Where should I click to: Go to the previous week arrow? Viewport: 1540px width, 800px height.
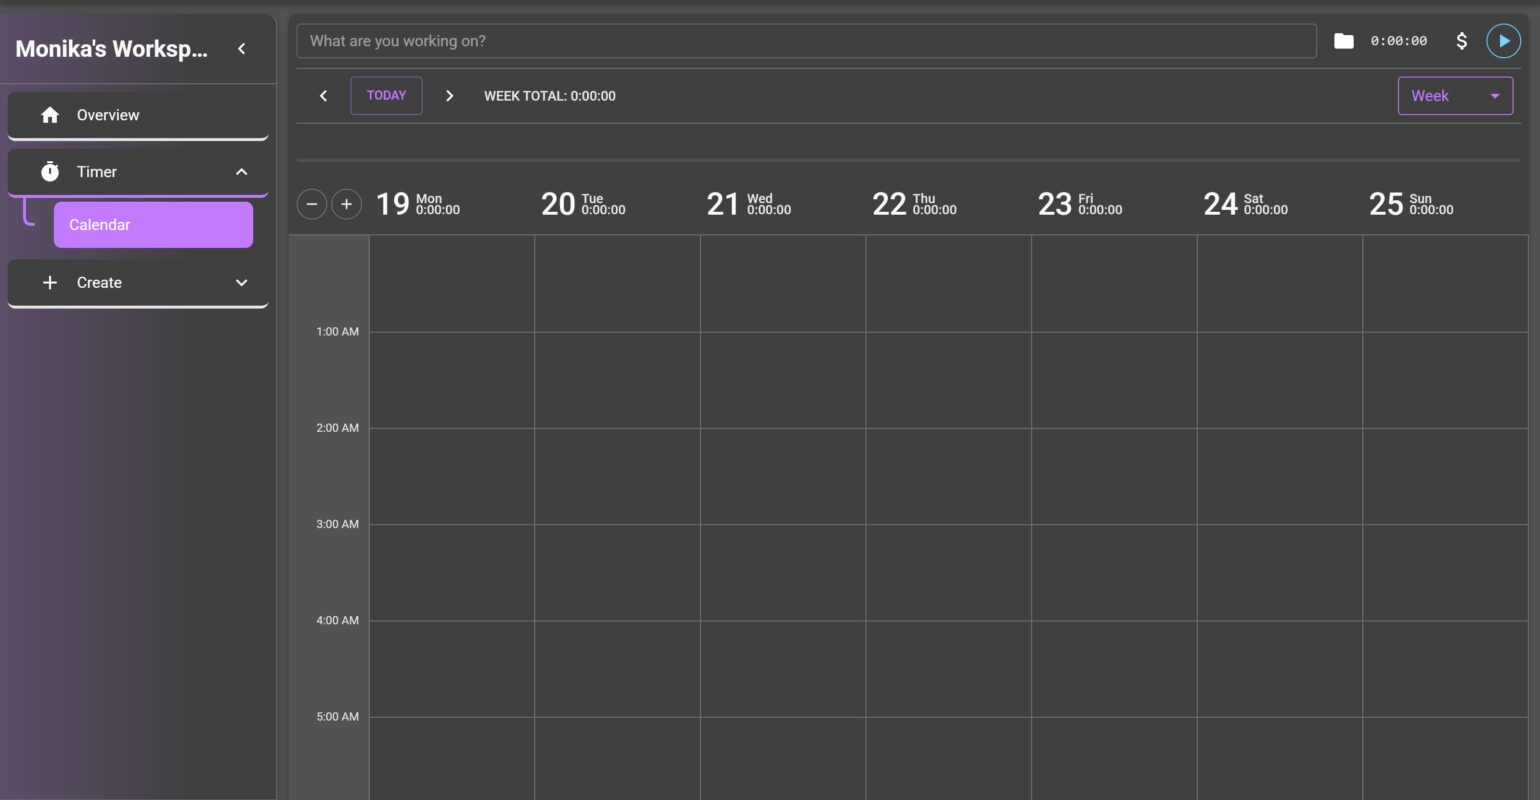coord(323,96)
